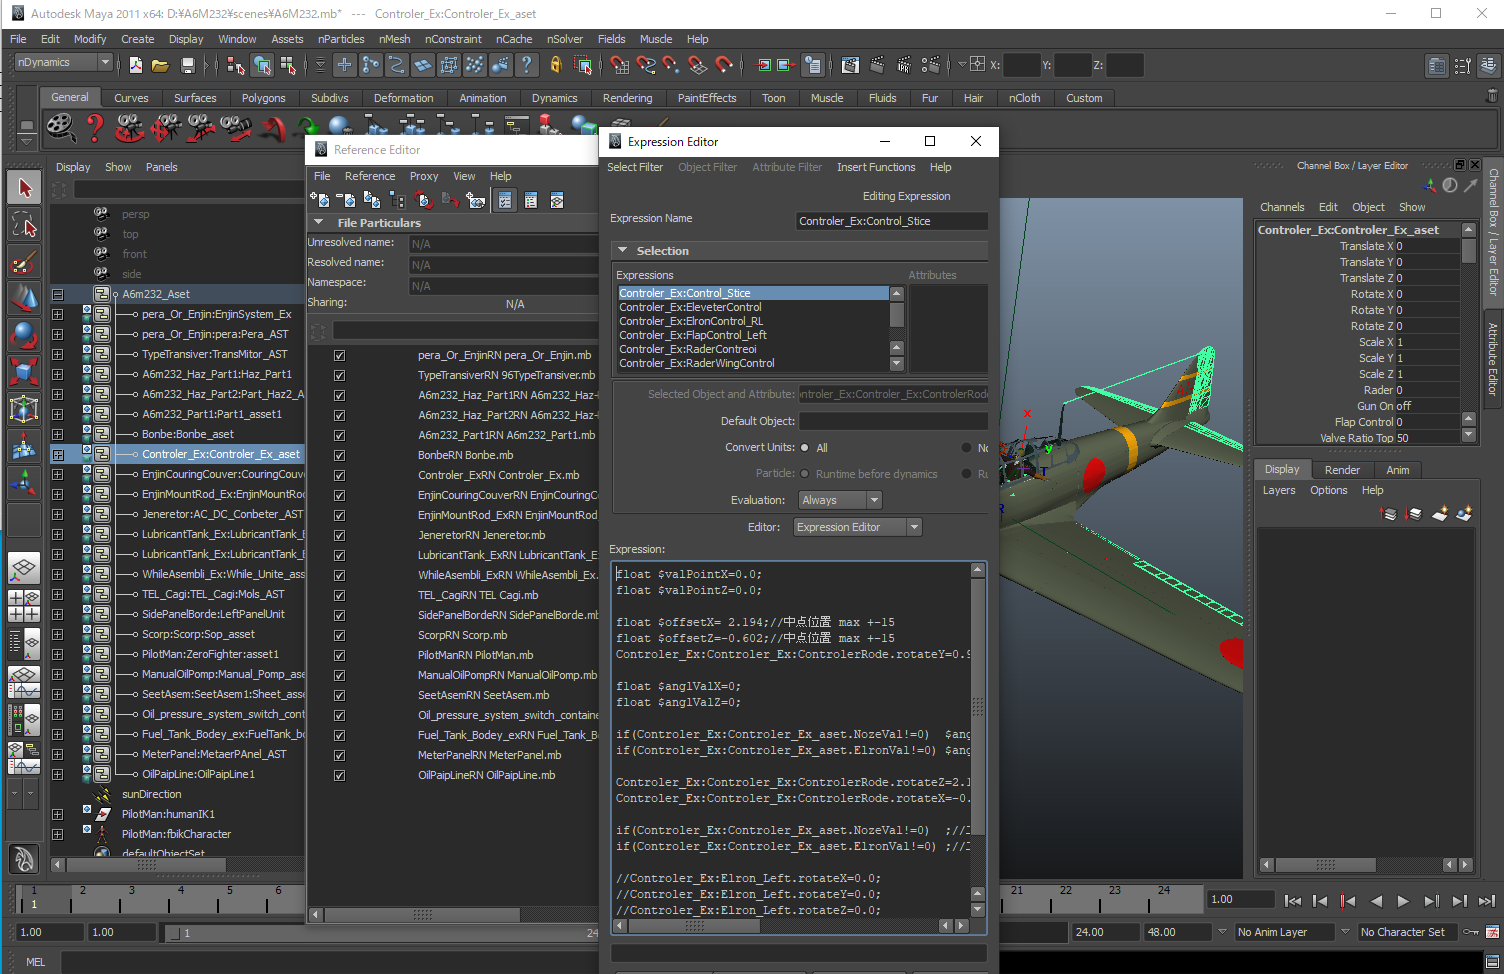Image resolution: width=1504 pixels, height=974 pixels.
Task: Collapse the Selection section
Action: pos(622,251)
